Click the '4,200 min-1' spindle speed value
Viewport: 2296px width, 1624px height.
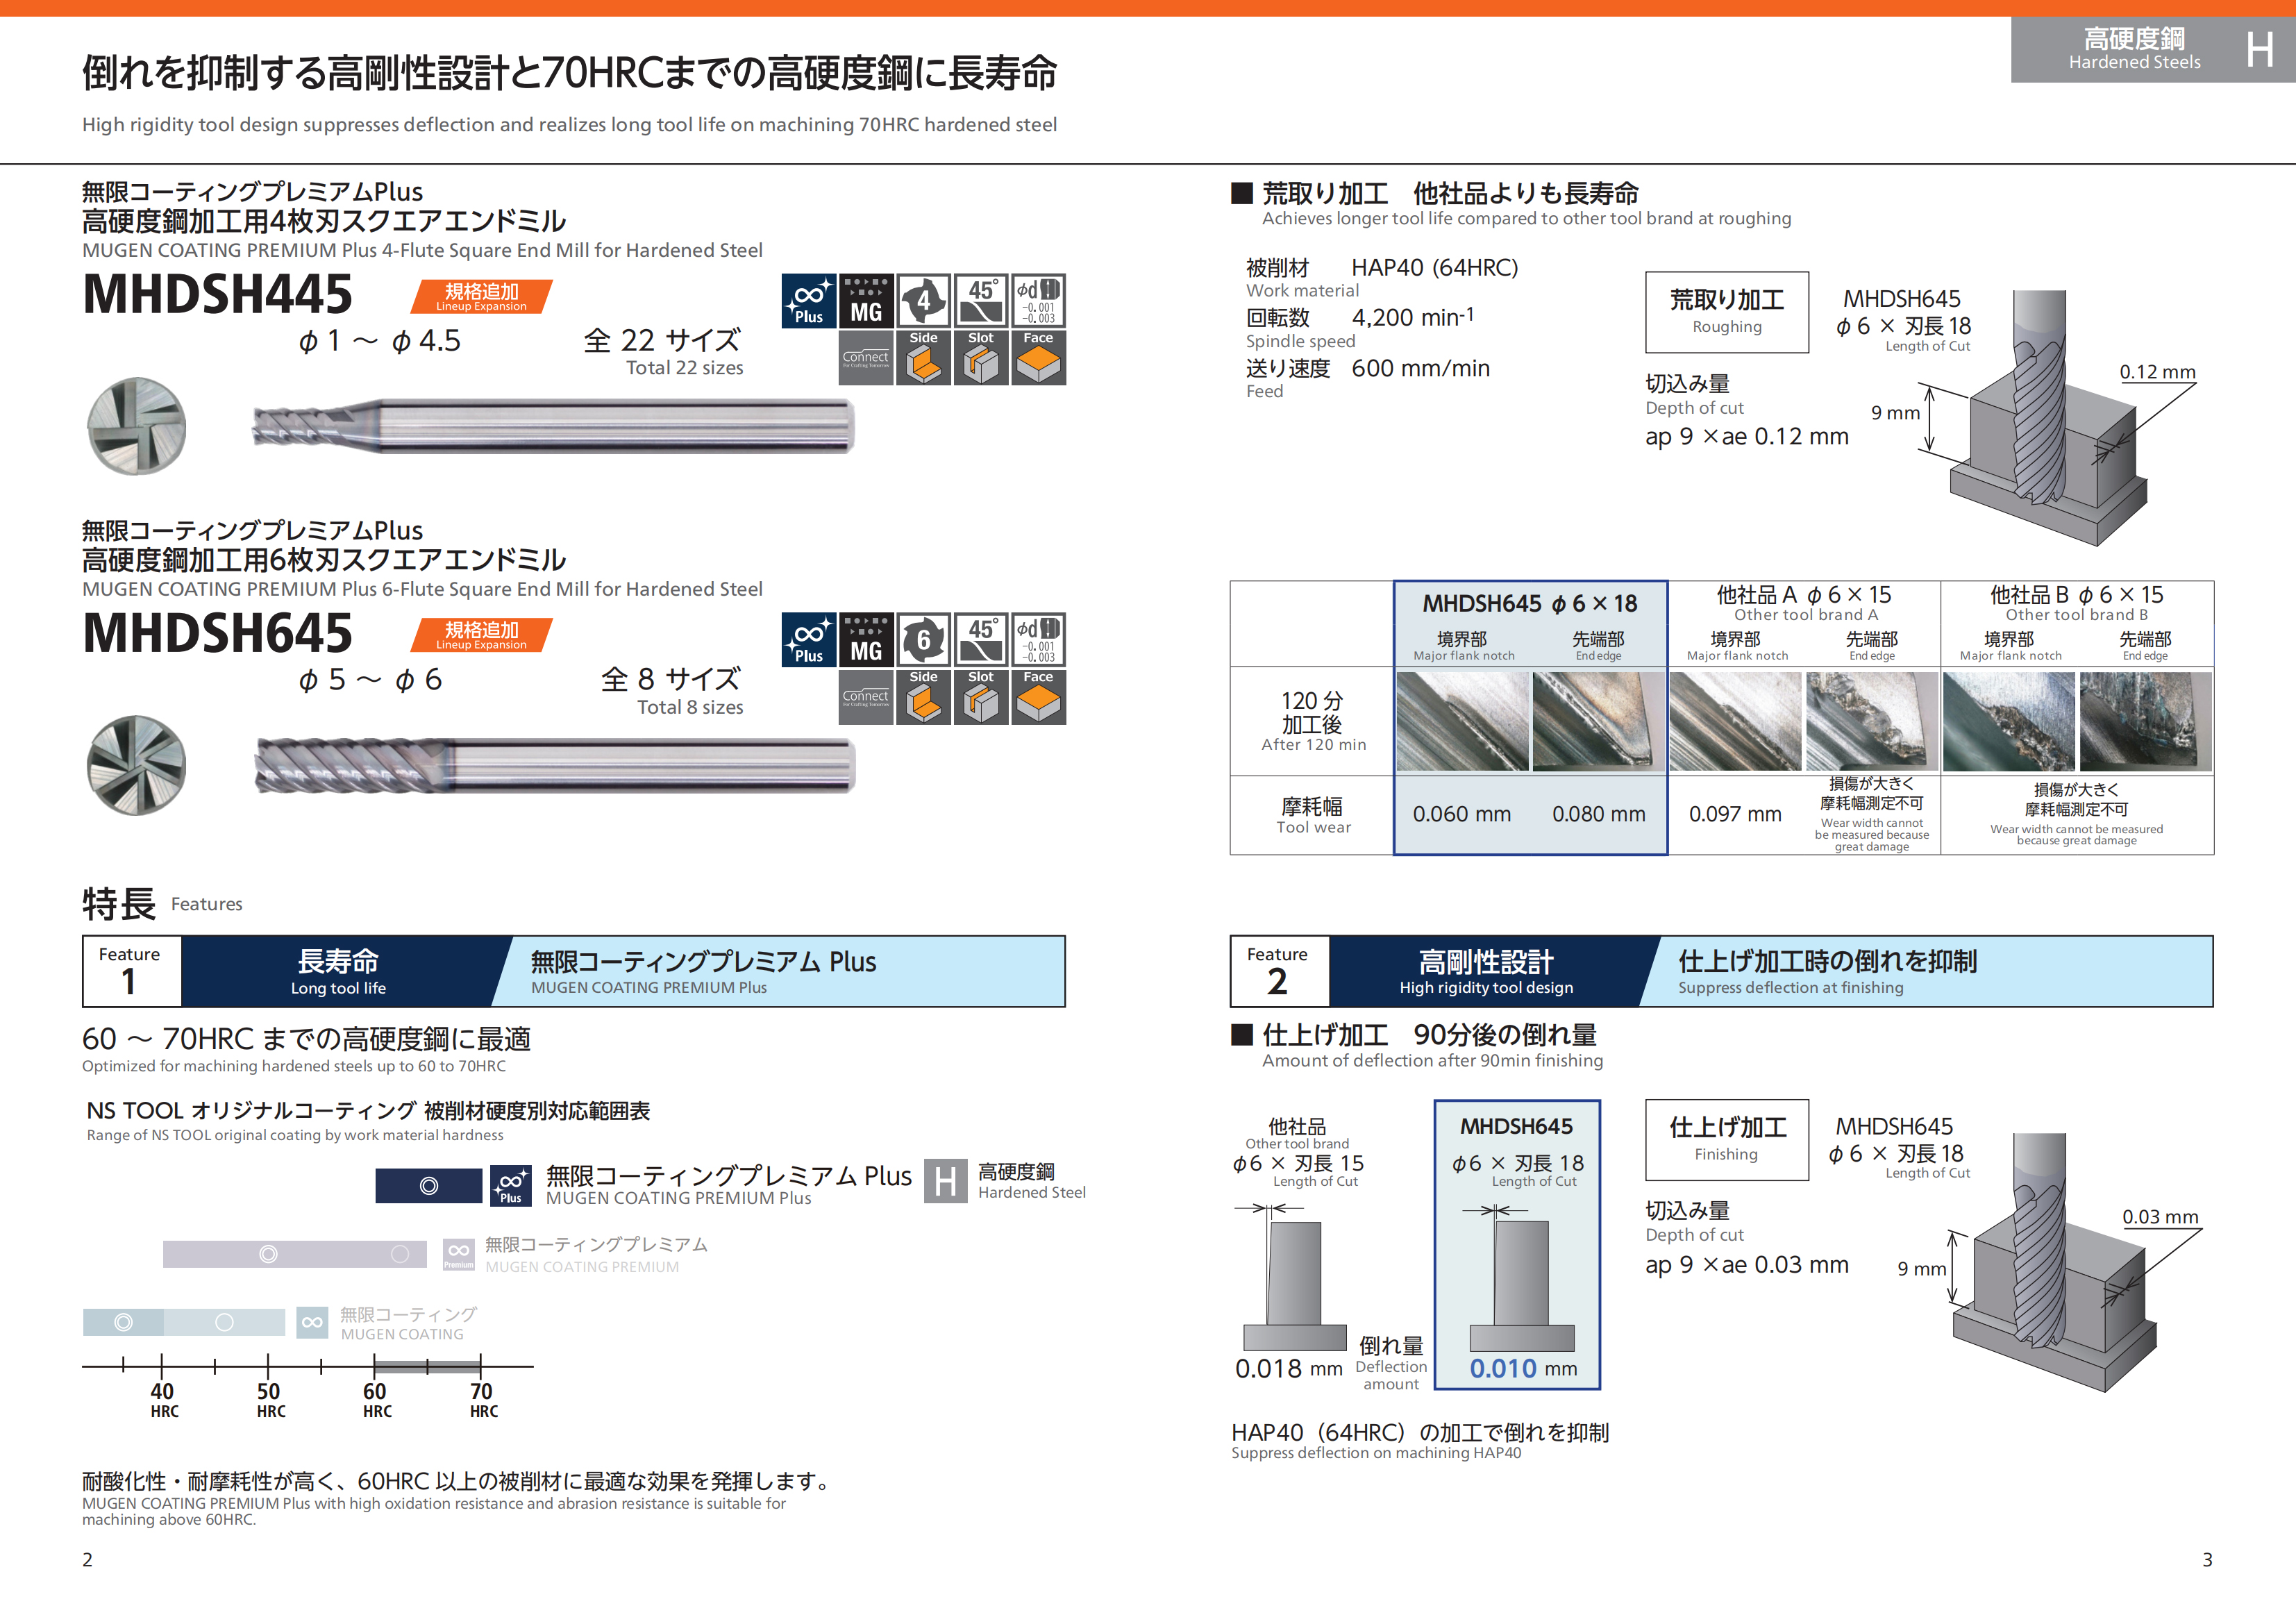(1413, 317)
